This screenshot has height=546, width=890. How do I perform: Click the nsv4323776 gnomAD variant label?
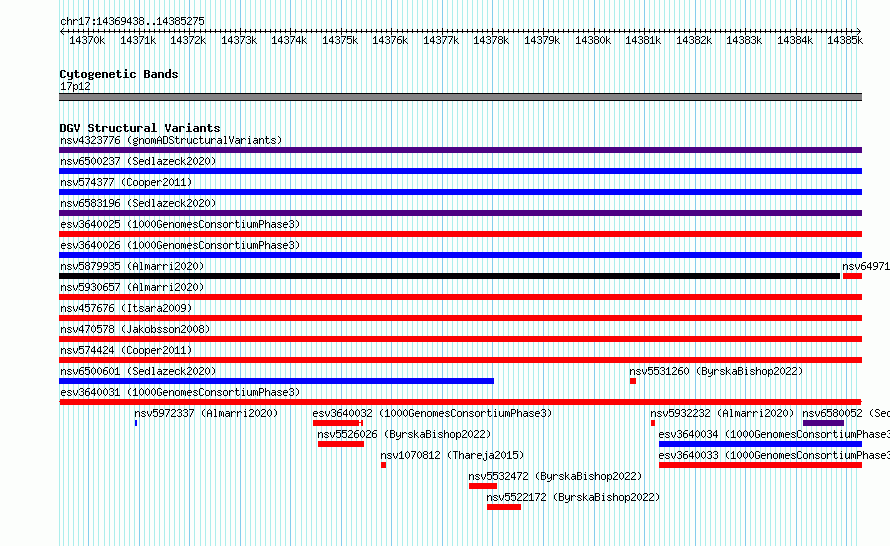171,140
